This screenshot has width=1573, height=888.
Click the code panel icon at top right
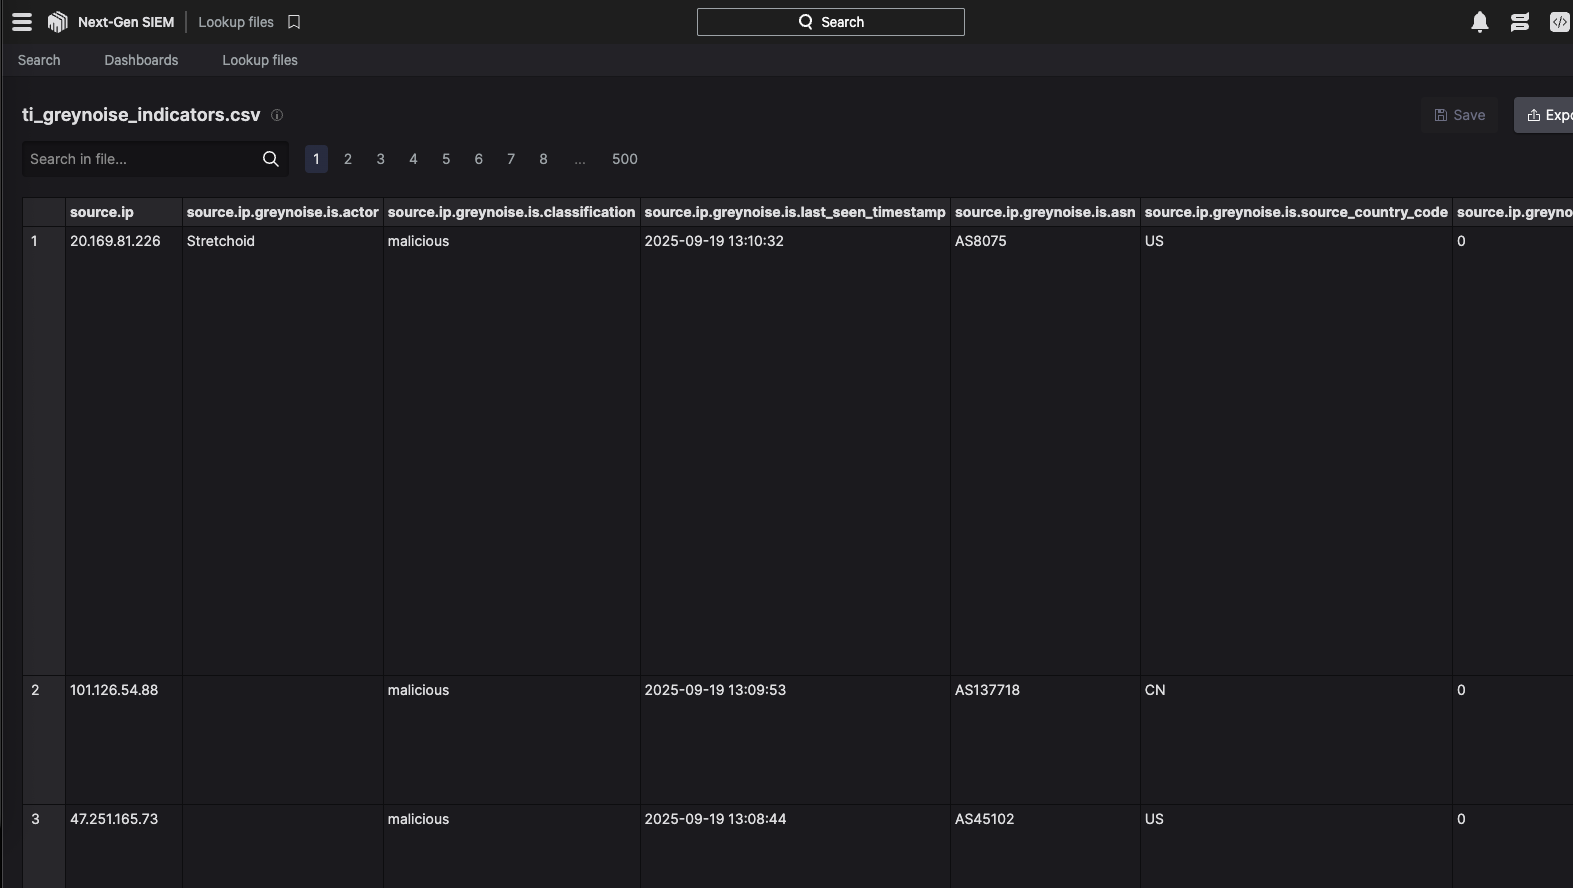point(1559,22)
